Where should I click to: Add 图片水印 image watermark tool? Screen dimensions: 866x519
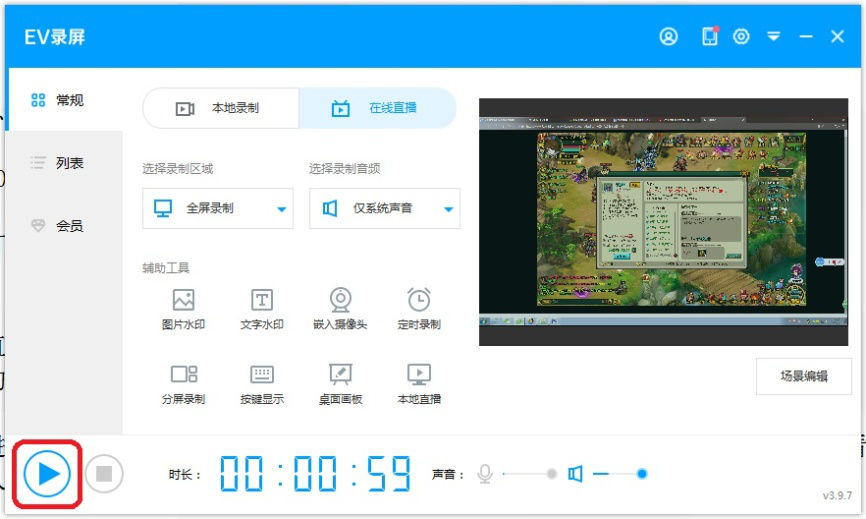[x=183, y=309]
